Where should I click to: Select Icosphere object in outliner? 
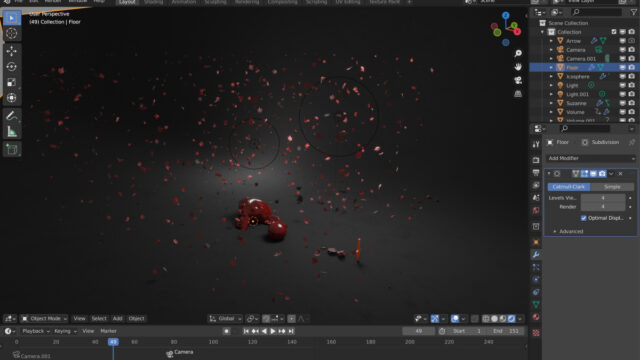(578, 76)
